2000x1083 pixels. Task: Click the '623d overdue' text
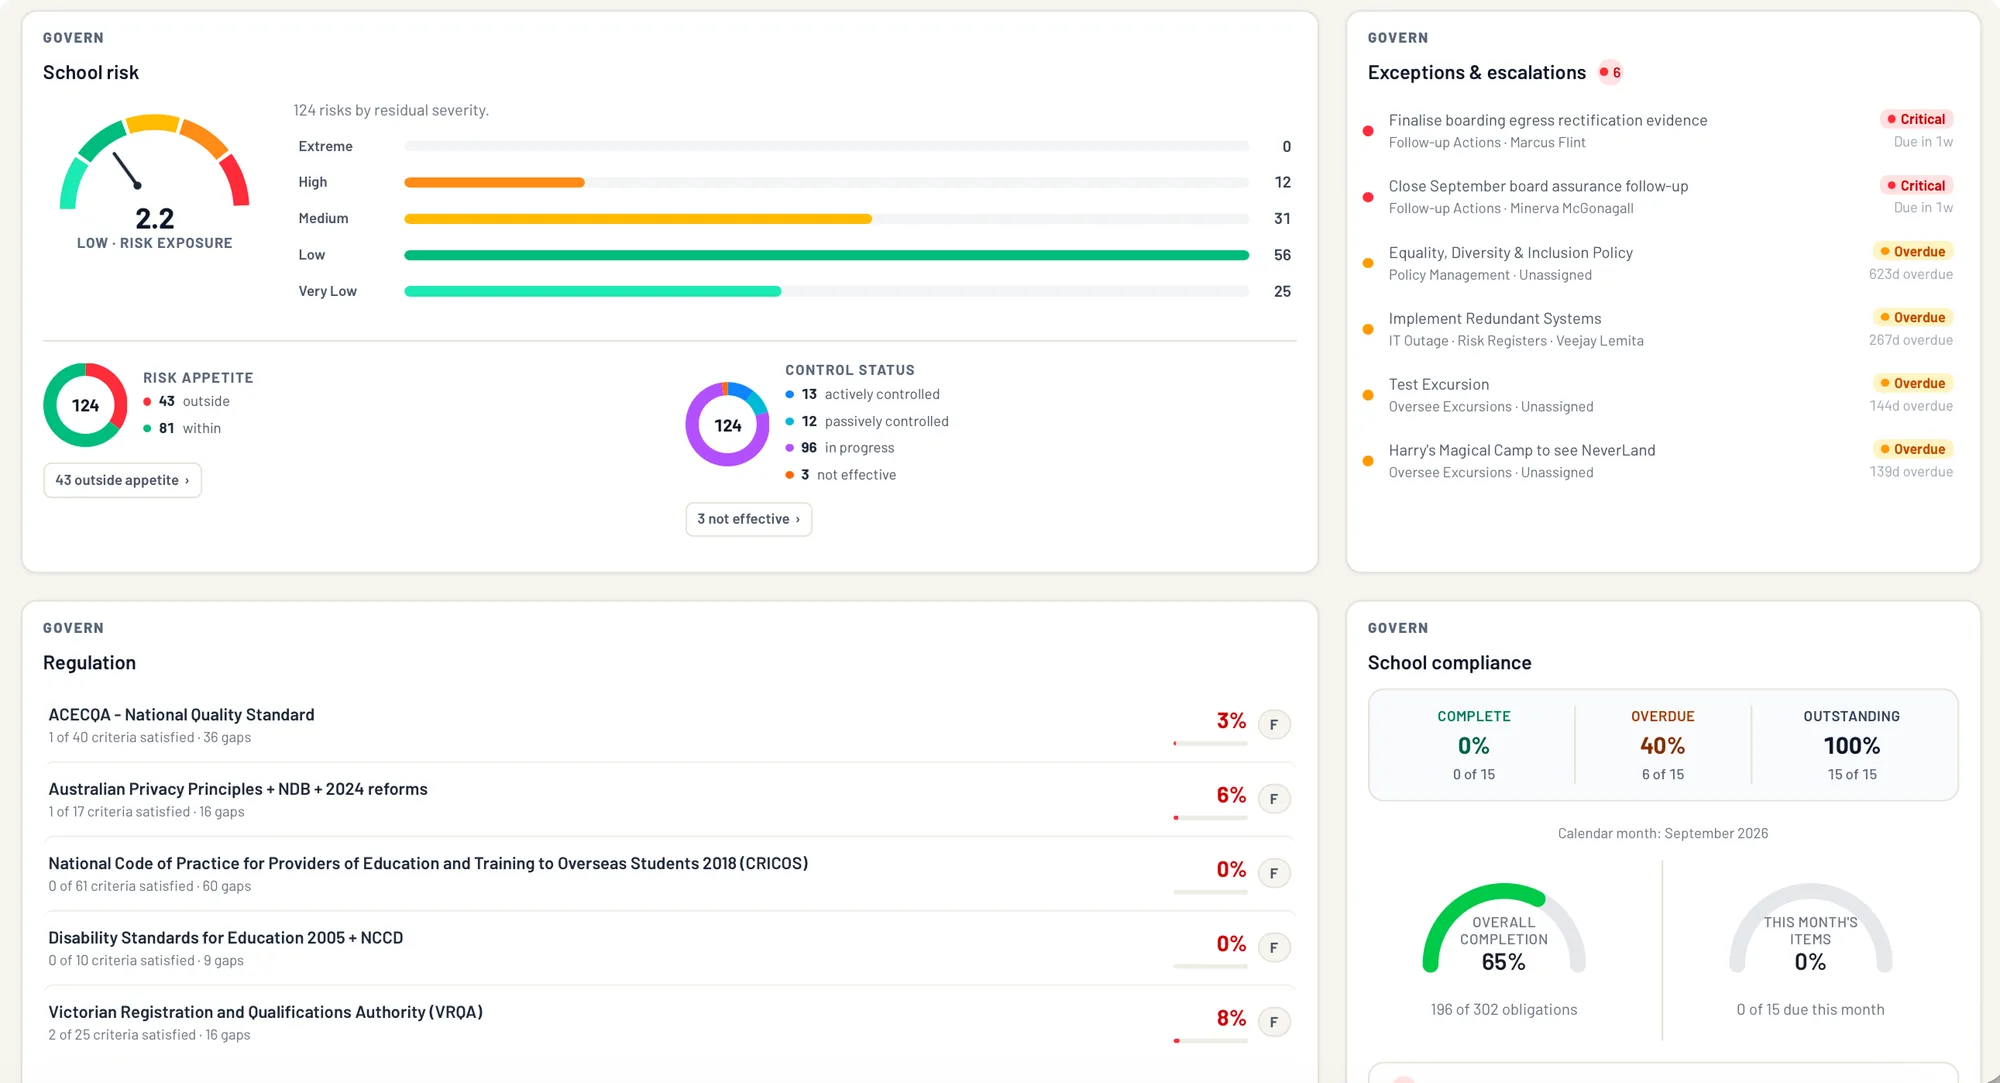pos(1910,274)
